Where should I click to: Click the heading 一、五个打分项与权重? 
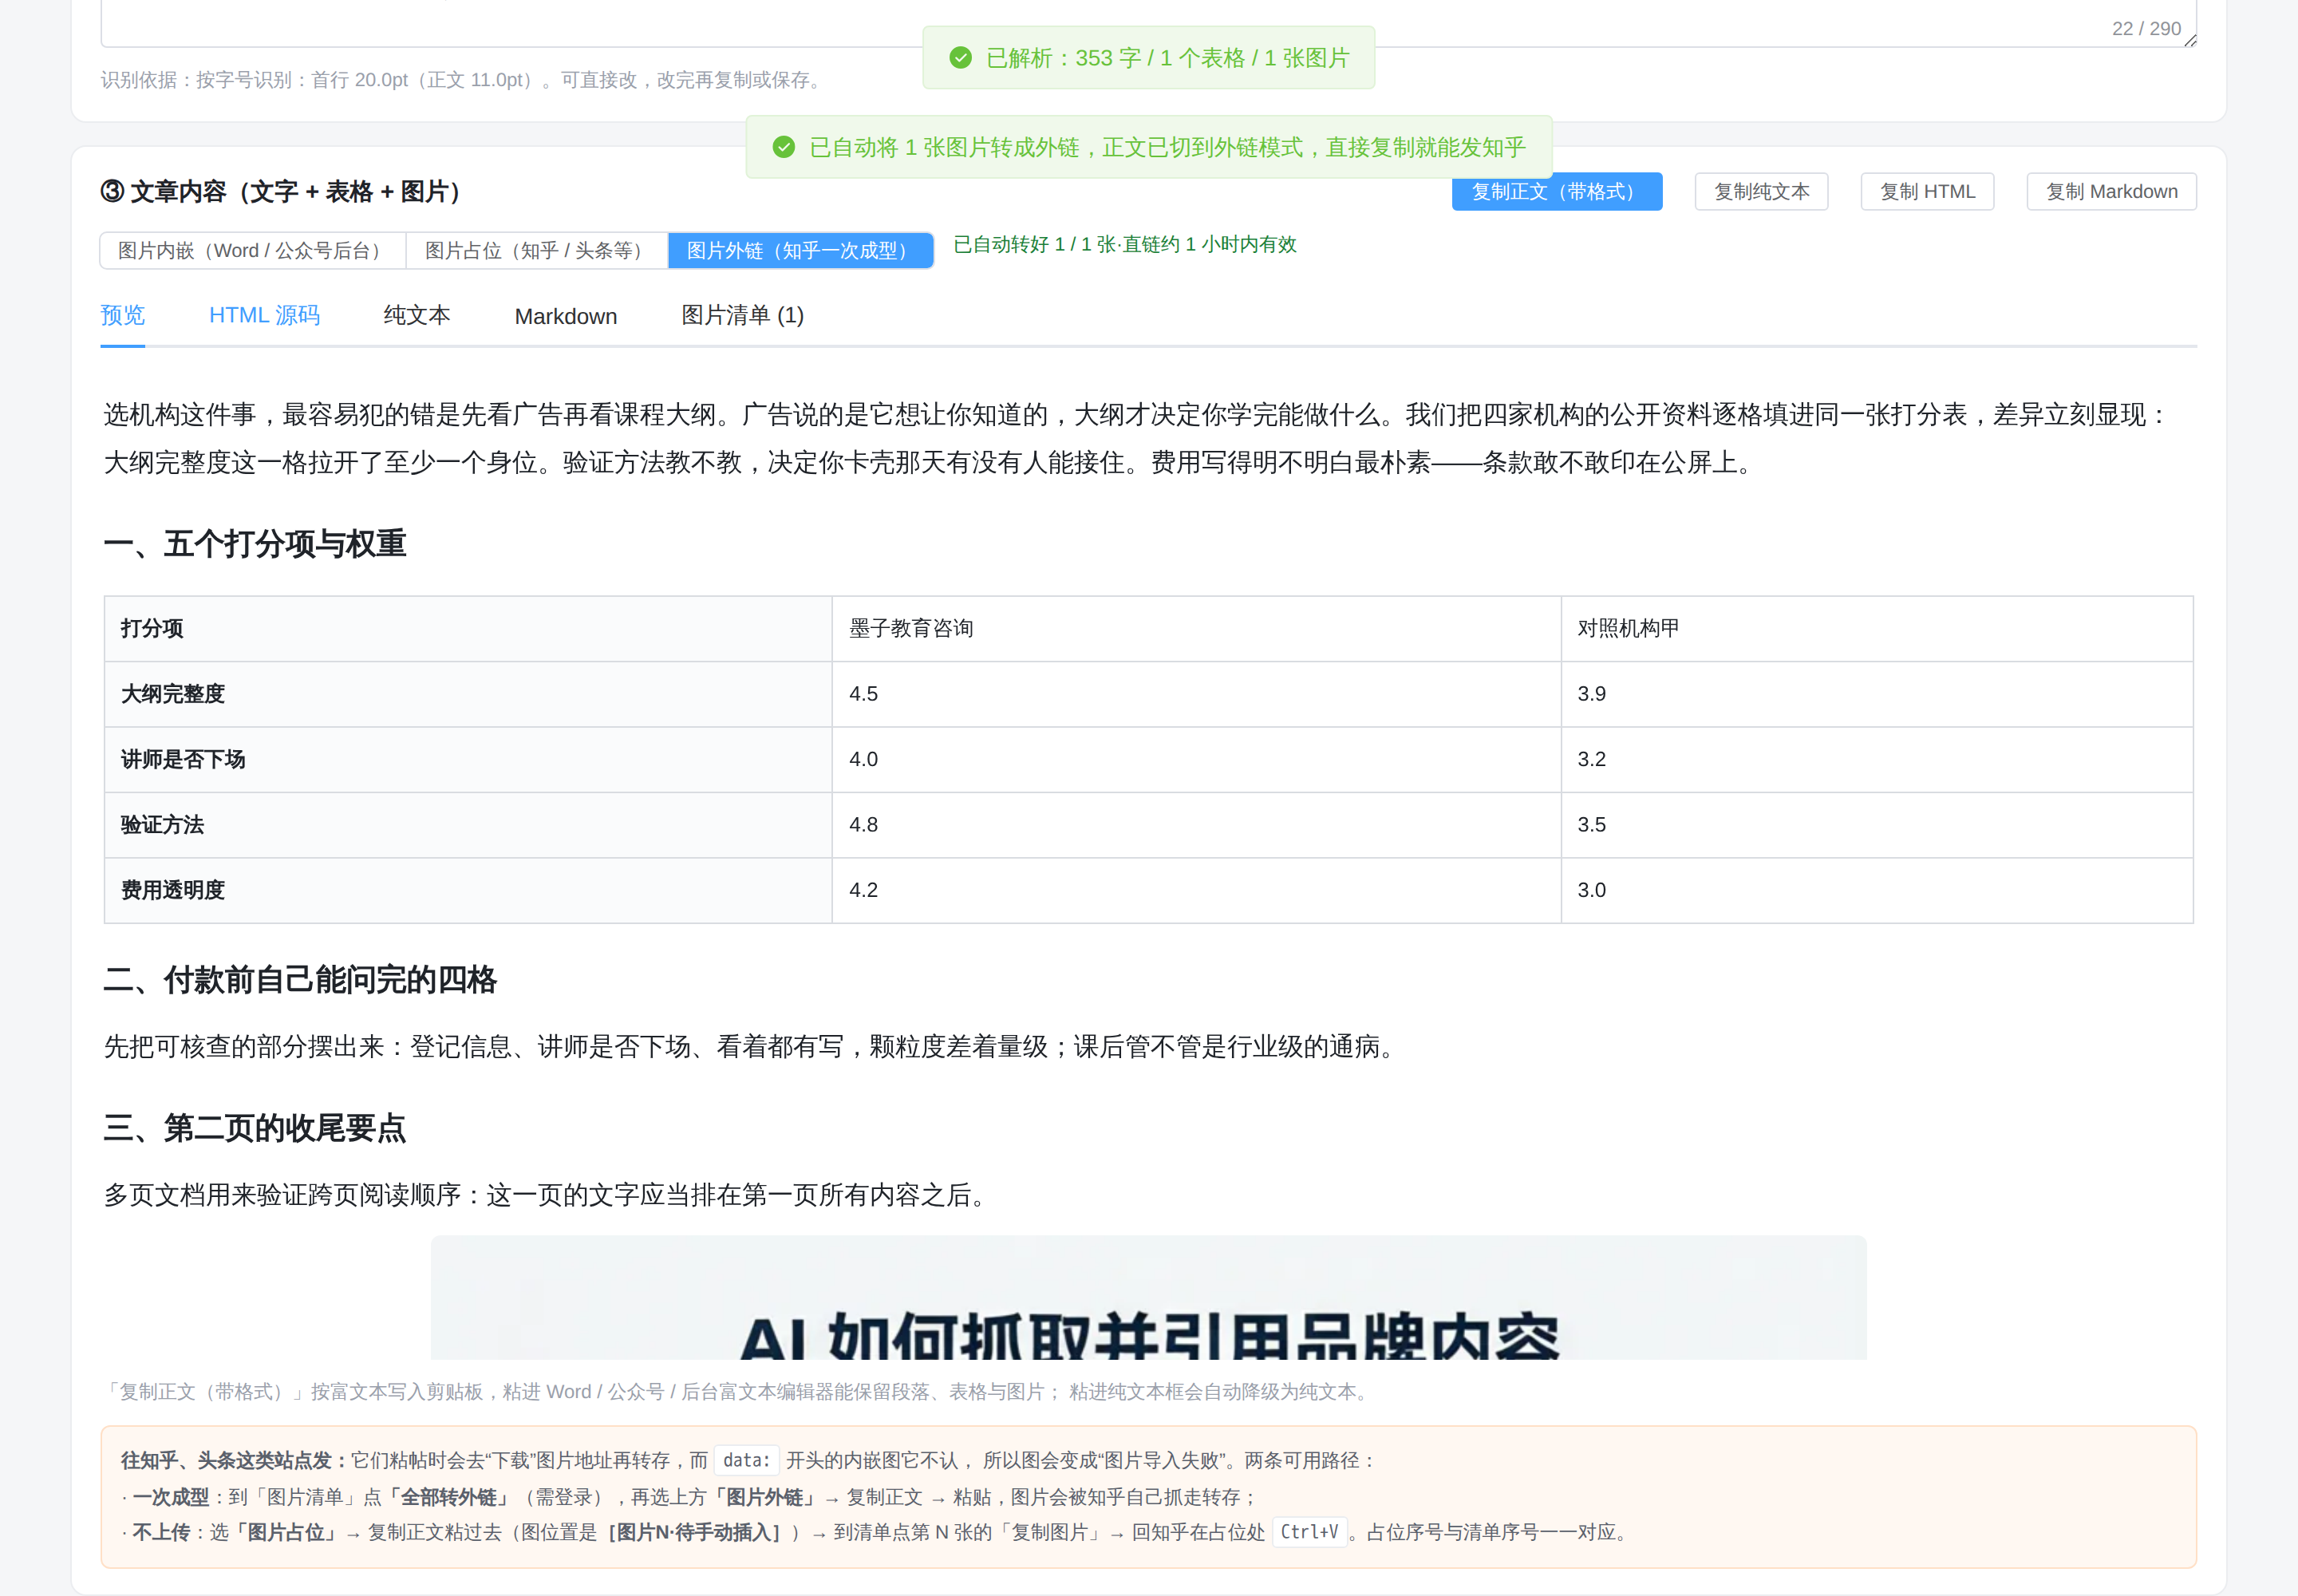tap(255, 544)
